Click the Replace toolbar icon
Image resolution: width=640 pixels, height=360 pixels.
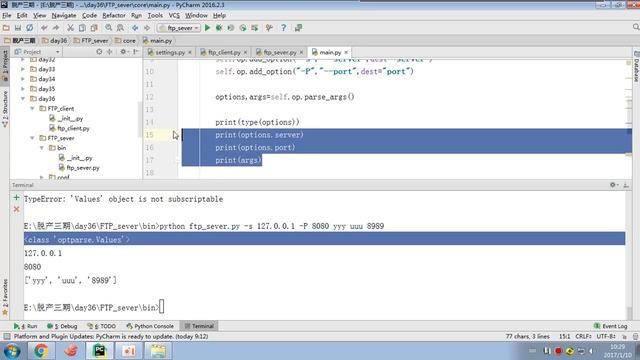click(x=120, y=28)
